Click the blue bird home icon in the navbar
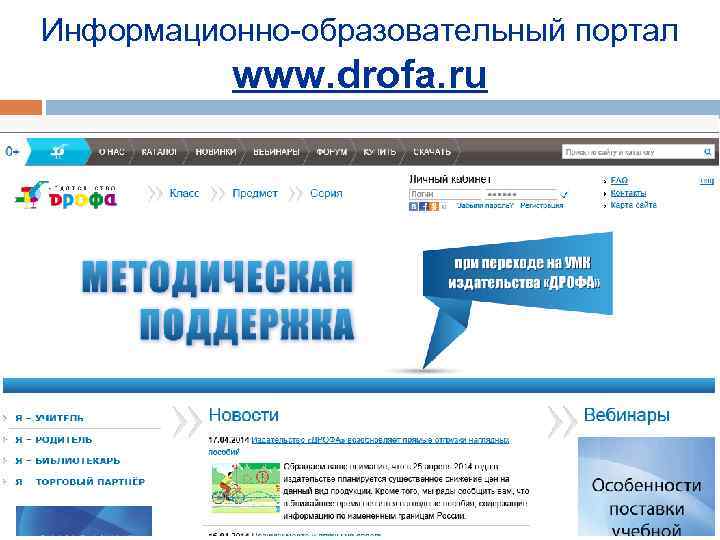 tap(58, 152)
